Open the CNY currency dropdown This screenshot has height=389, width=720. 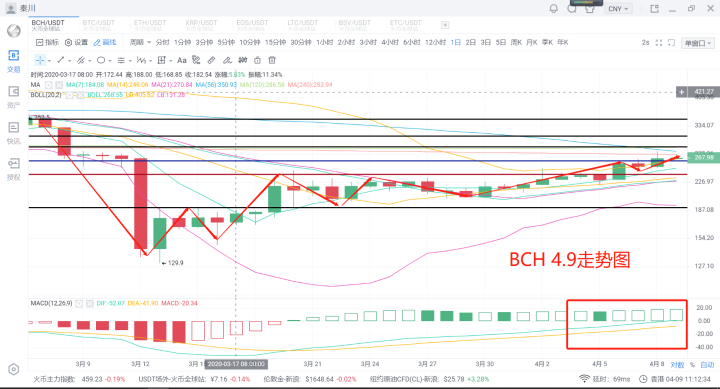tap(618, 9)
